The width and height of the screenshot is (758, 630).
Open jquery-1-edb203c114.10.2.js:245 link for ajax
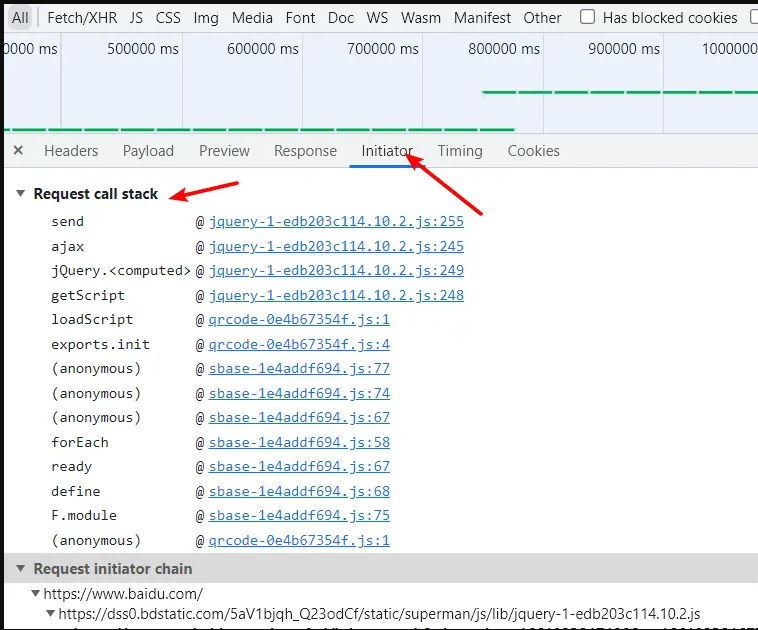click(x=336, y=247)
